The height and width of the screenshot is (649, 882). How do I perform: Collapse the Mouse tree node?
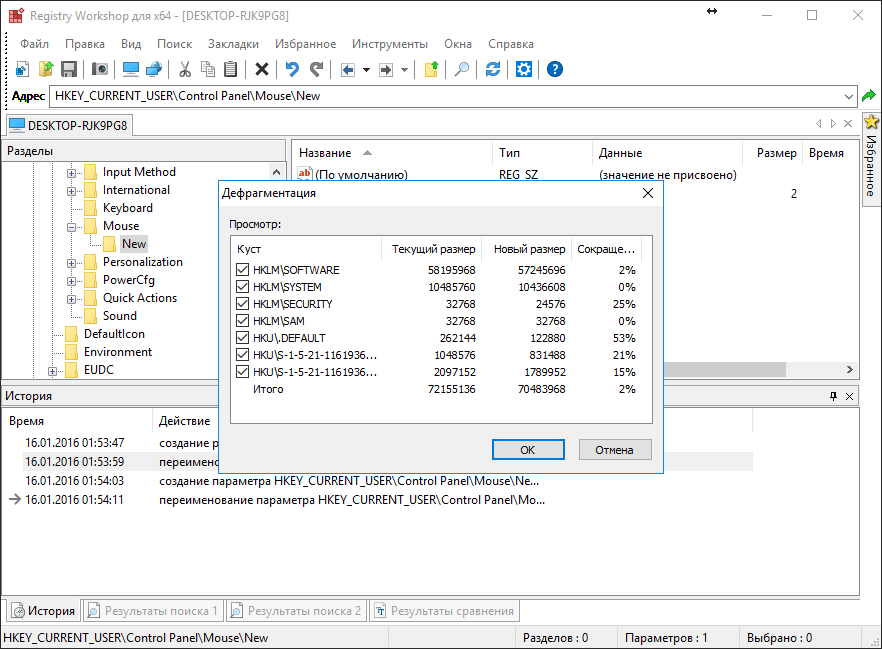(71, 227)
